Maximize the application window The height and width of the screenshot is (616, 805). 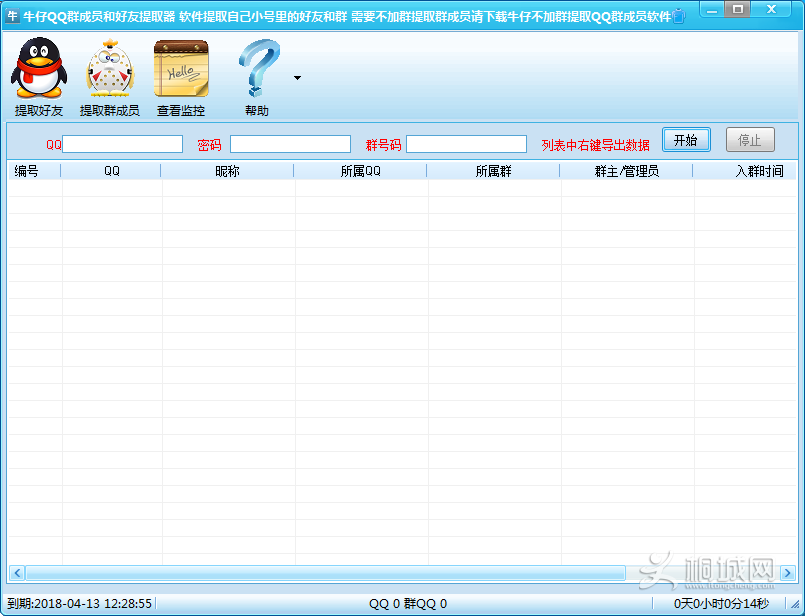(x=738, y=10)
